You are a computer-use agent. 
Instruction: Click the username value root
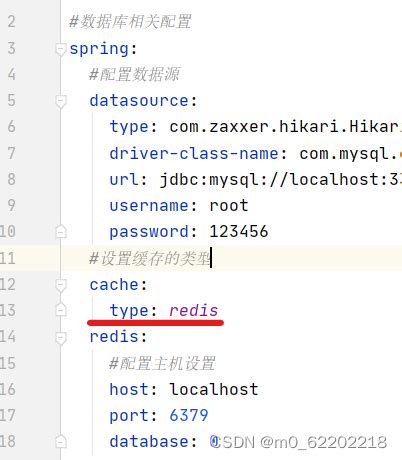[229, 205]
